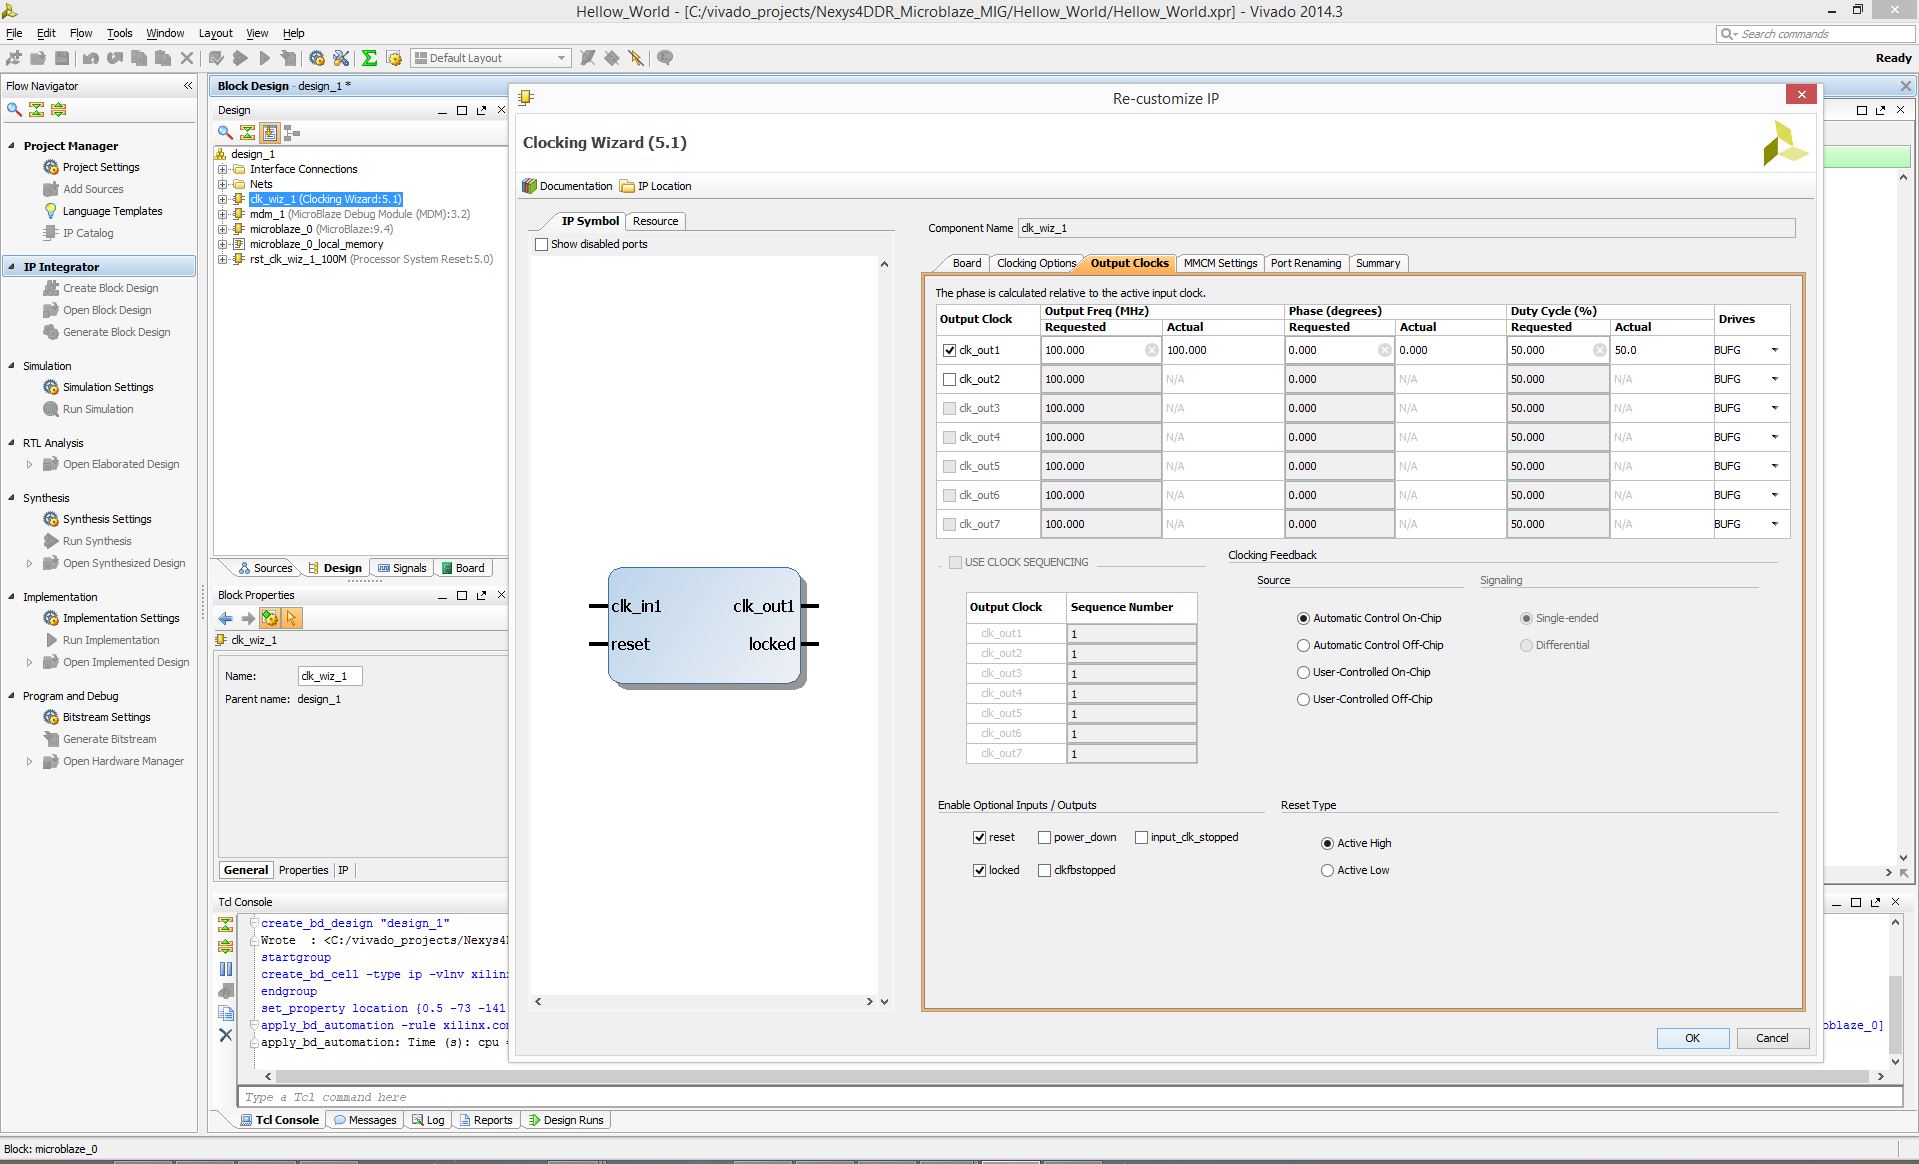Viewport: 1919px width, 1164px height.
Task: Select the Active Low reset type
Action: pyautogui.click(x=1327, y=870)
